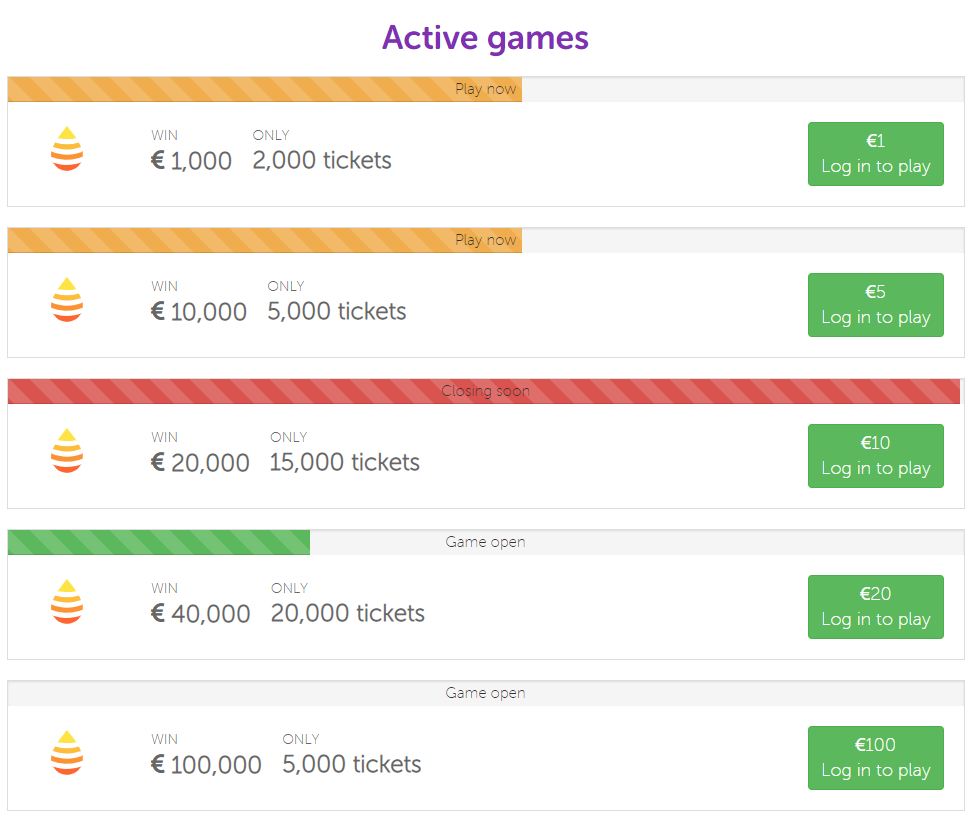Click the droplet icon in the €10,000 game
Viewport: 975px width, 818px height.
[x=67, y=300]
